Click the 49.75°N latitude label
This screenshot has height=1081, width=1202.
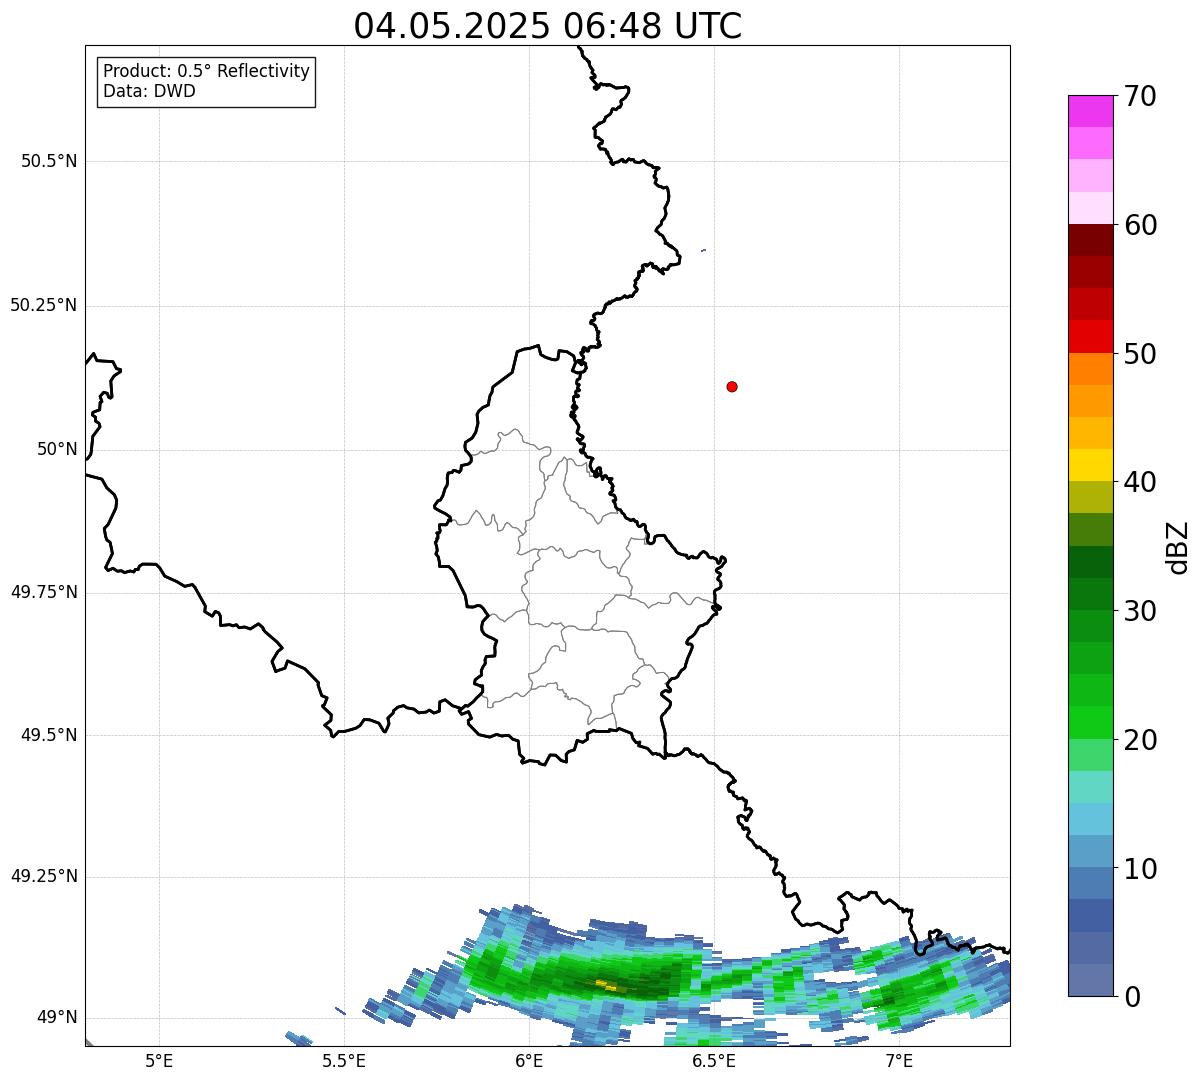pos(44,592)
